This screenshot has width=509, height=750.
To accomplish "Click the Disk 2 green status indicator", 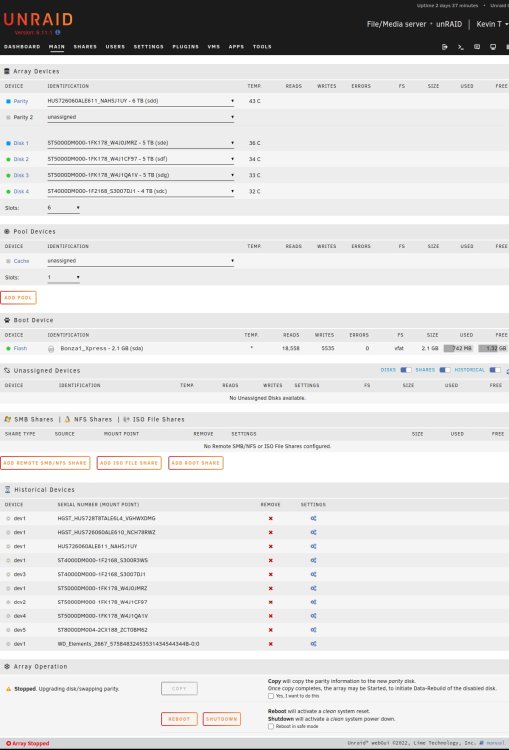I will coord(8,159).
